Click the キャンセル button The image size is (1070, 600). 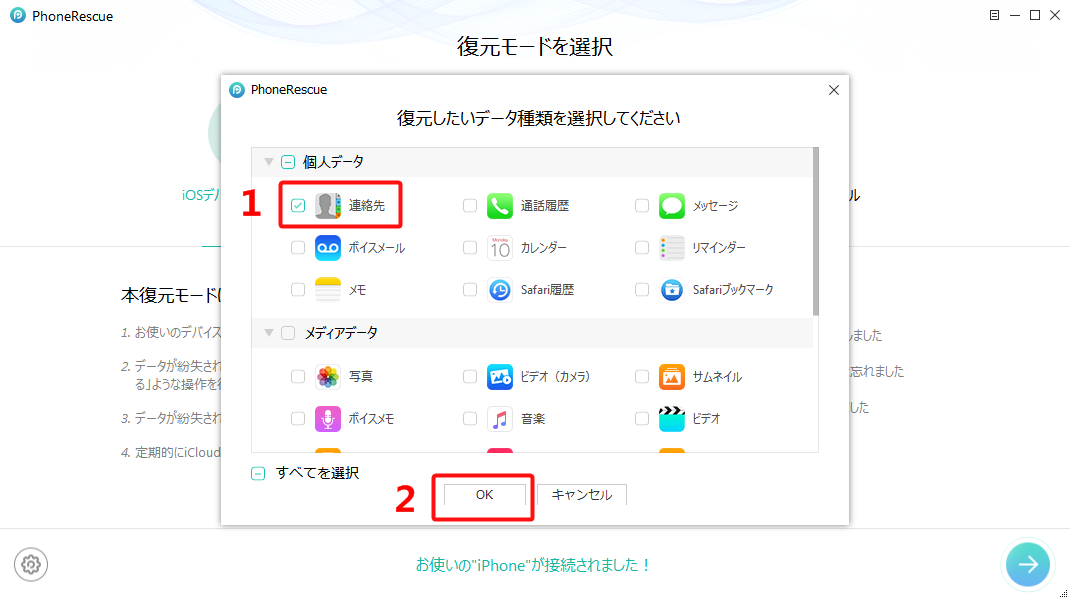click(581, 495)
